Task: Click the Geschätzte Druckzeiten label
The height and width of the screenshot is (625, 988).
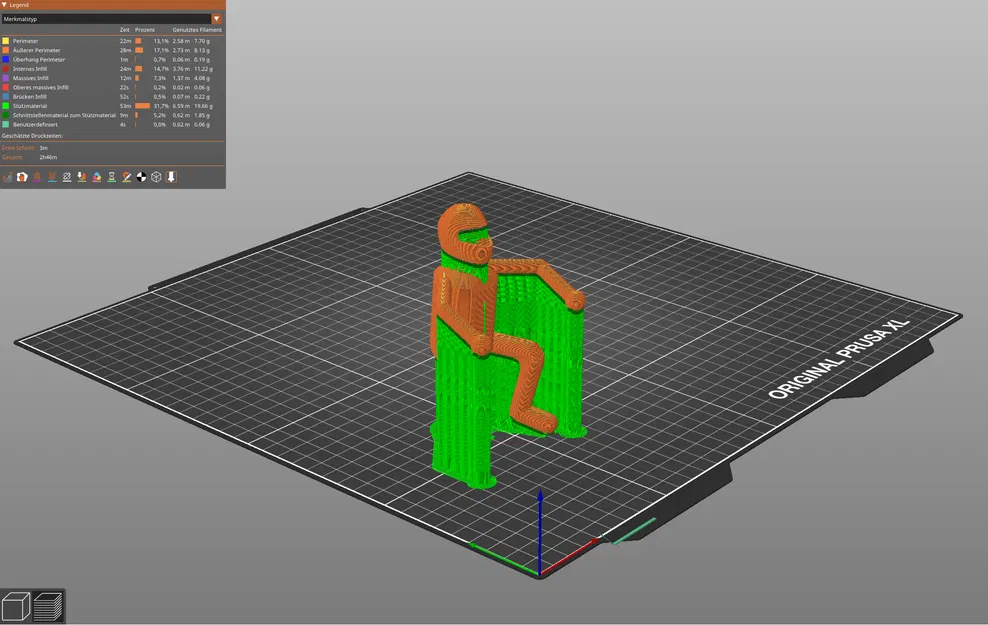Action: coord(33,135)
